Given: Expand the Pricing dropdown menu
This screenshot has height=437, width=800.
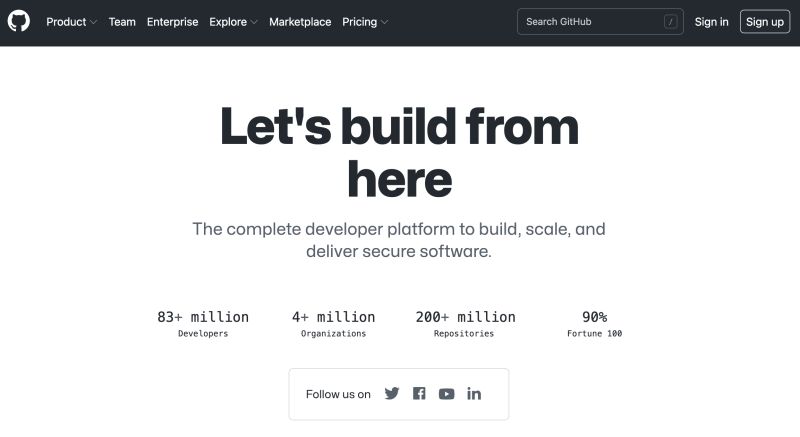Looking at the screenshot, I should pos(365,22).
